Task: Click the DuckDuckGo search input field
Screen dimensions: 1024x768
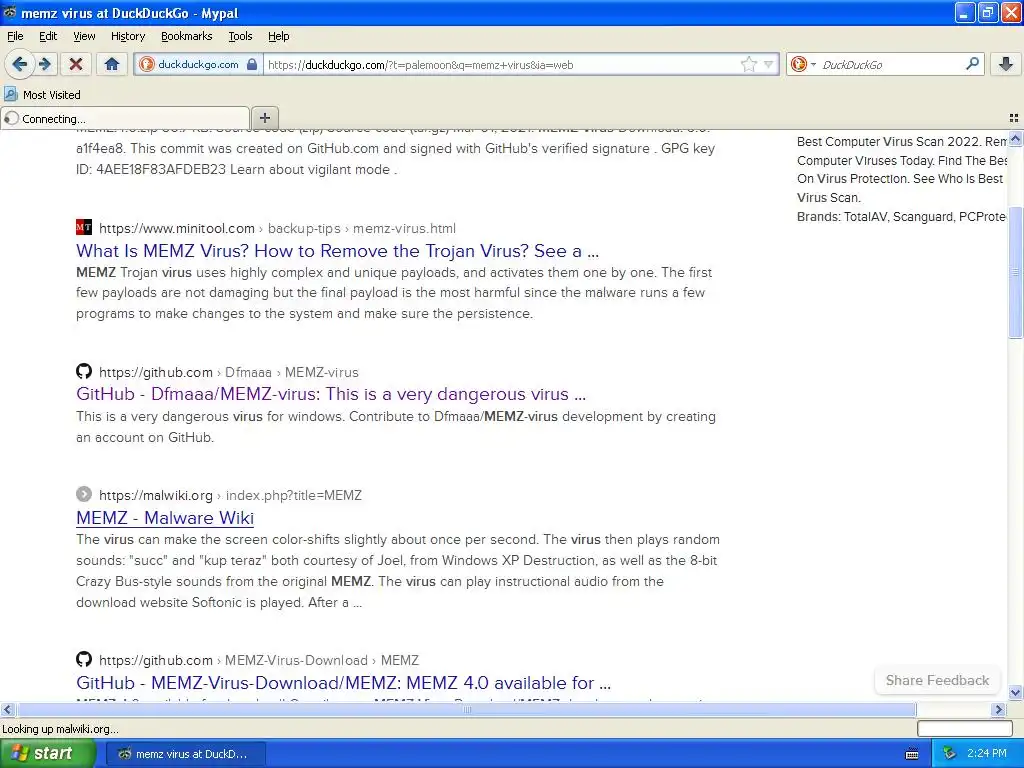Action: 891,65
